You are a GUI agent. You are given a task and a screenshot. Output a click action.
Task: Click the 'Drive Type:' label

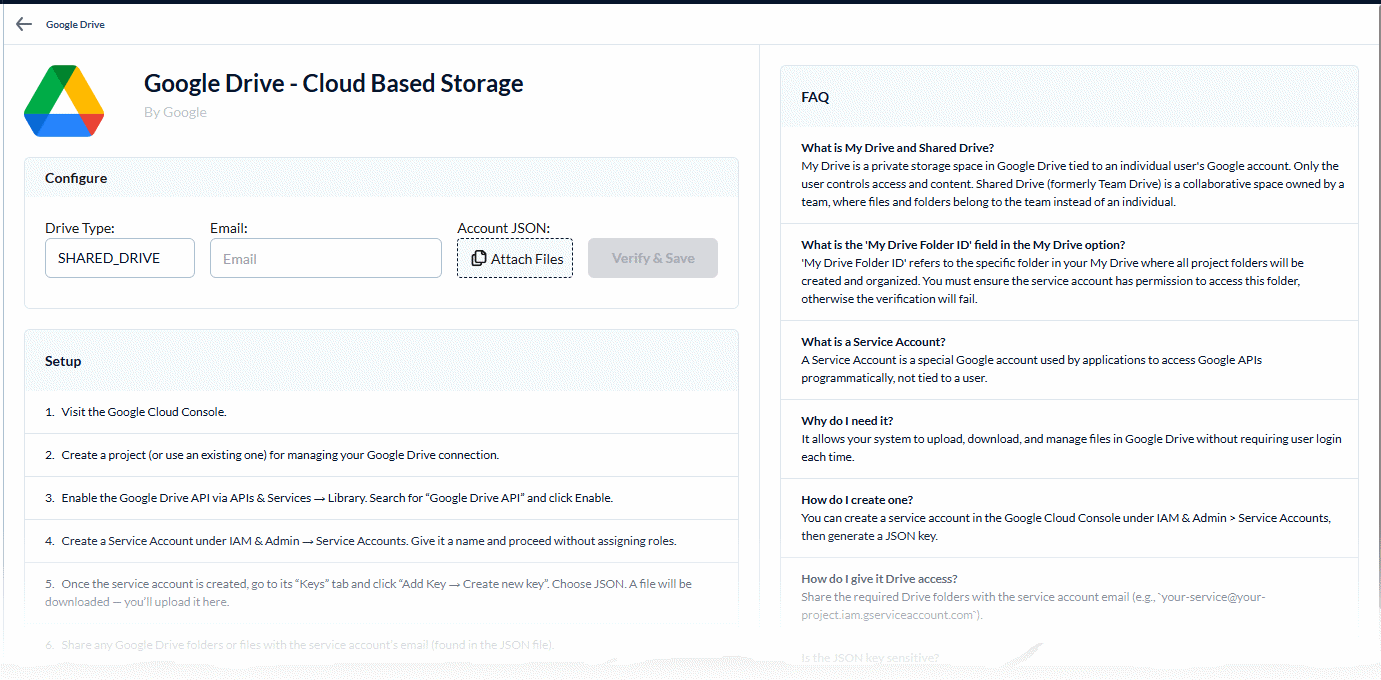tap(80, 228)
